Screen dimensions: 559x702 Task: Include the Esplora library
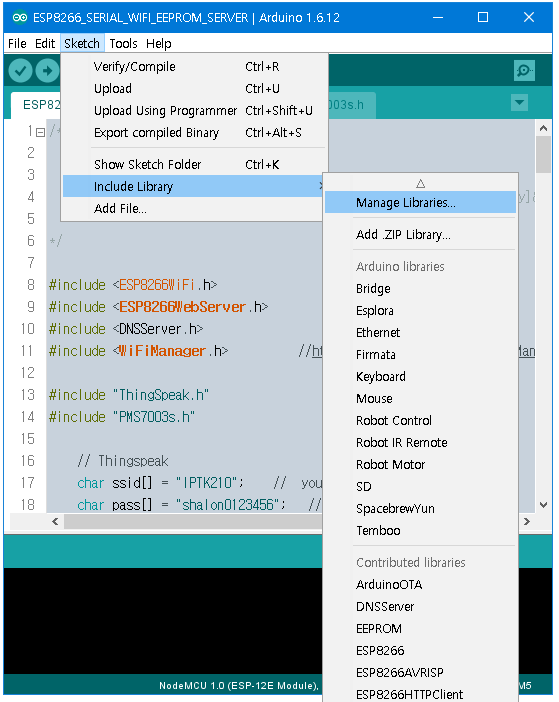pyautogui.click(x=420, y=310)
